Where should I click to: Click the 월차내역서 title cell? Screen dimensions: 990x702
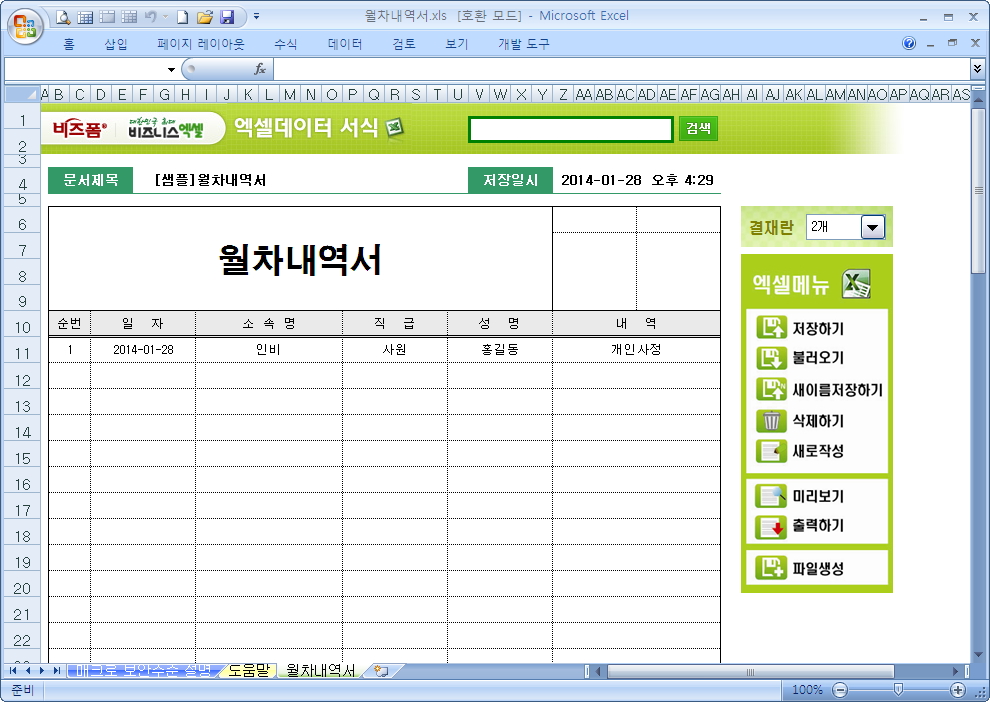coord(300,259)
